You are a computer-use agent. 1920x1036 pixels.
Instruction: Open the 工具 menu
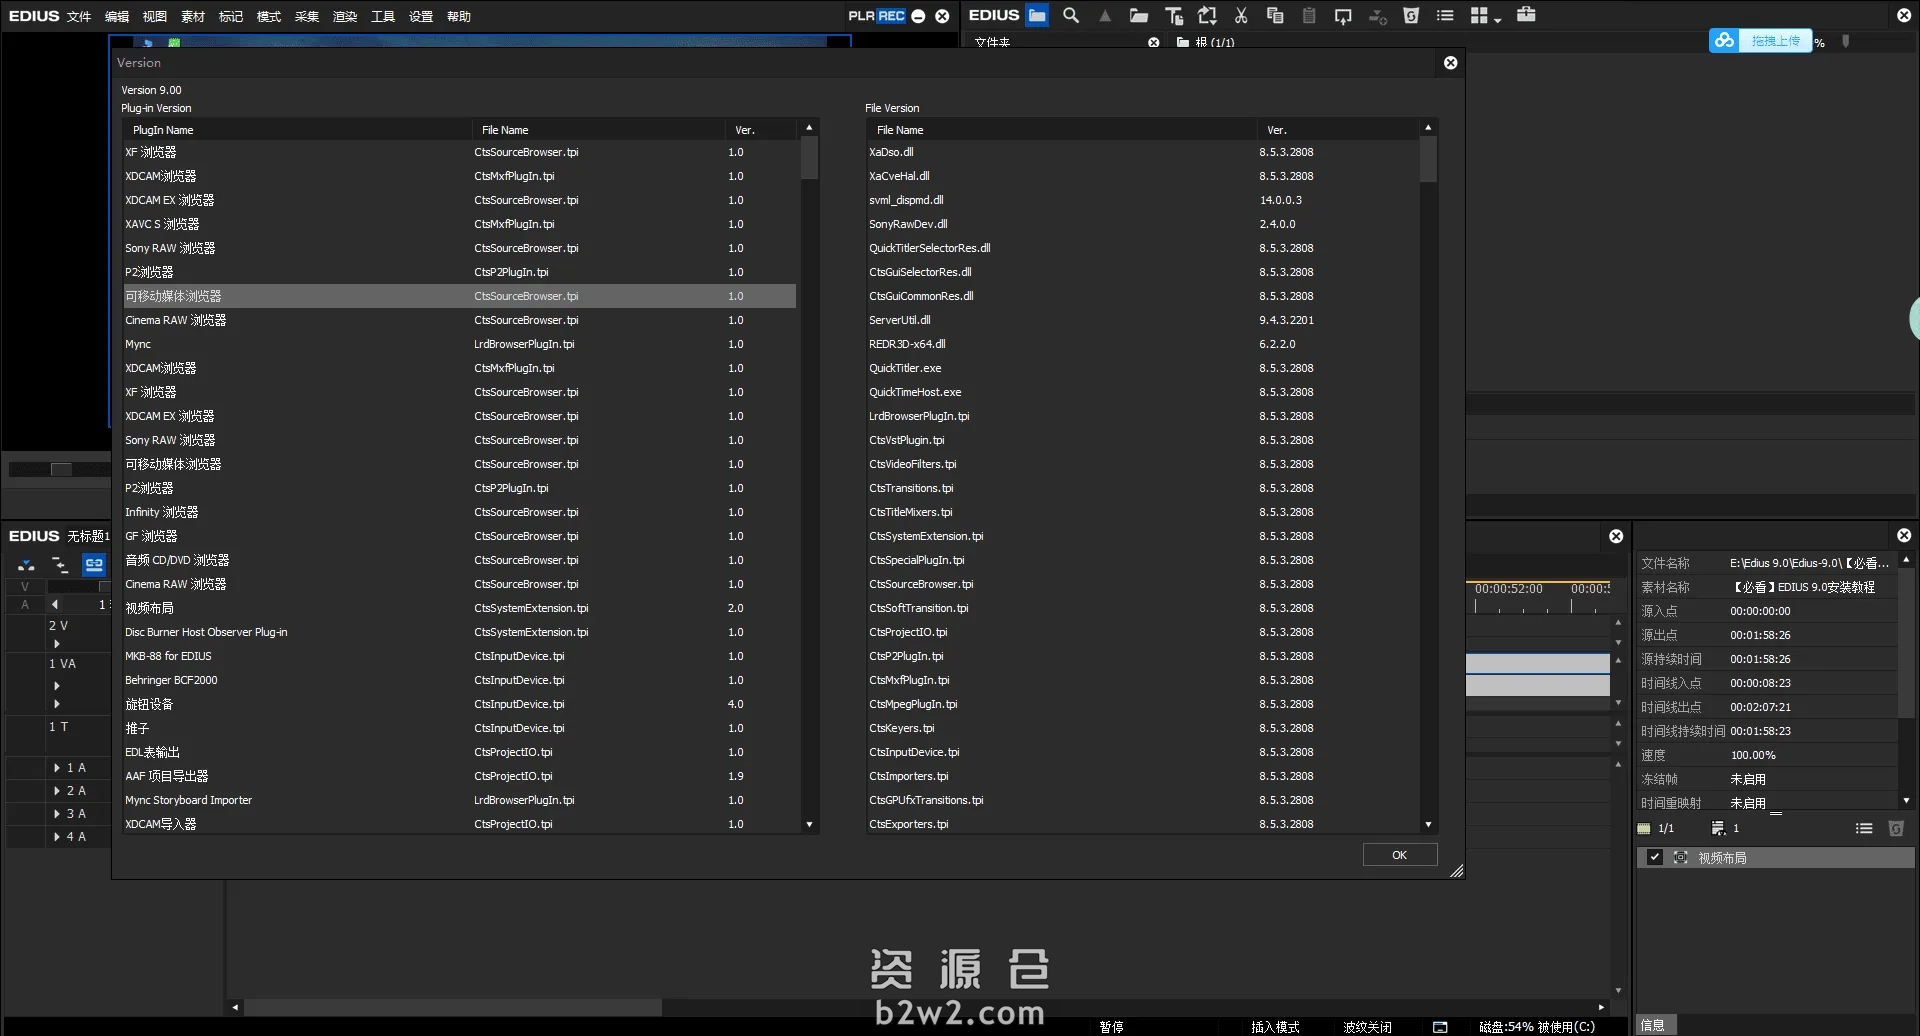tap(383, 17)
